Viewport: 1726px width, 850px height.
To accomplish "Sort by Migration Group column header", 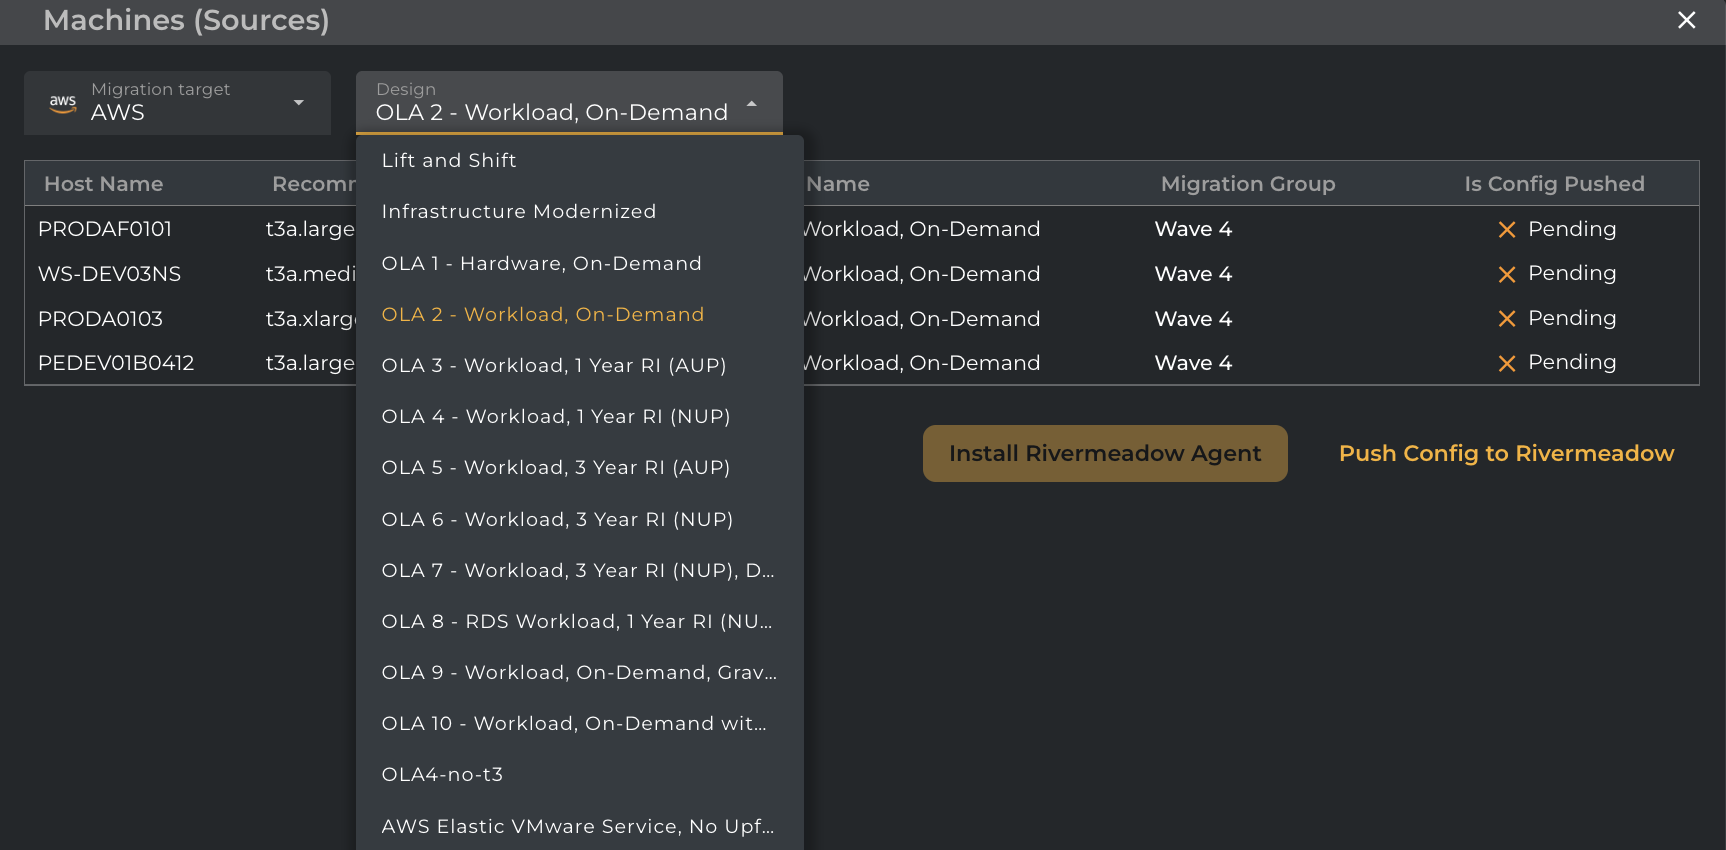I will click(x=1247, y=184).
